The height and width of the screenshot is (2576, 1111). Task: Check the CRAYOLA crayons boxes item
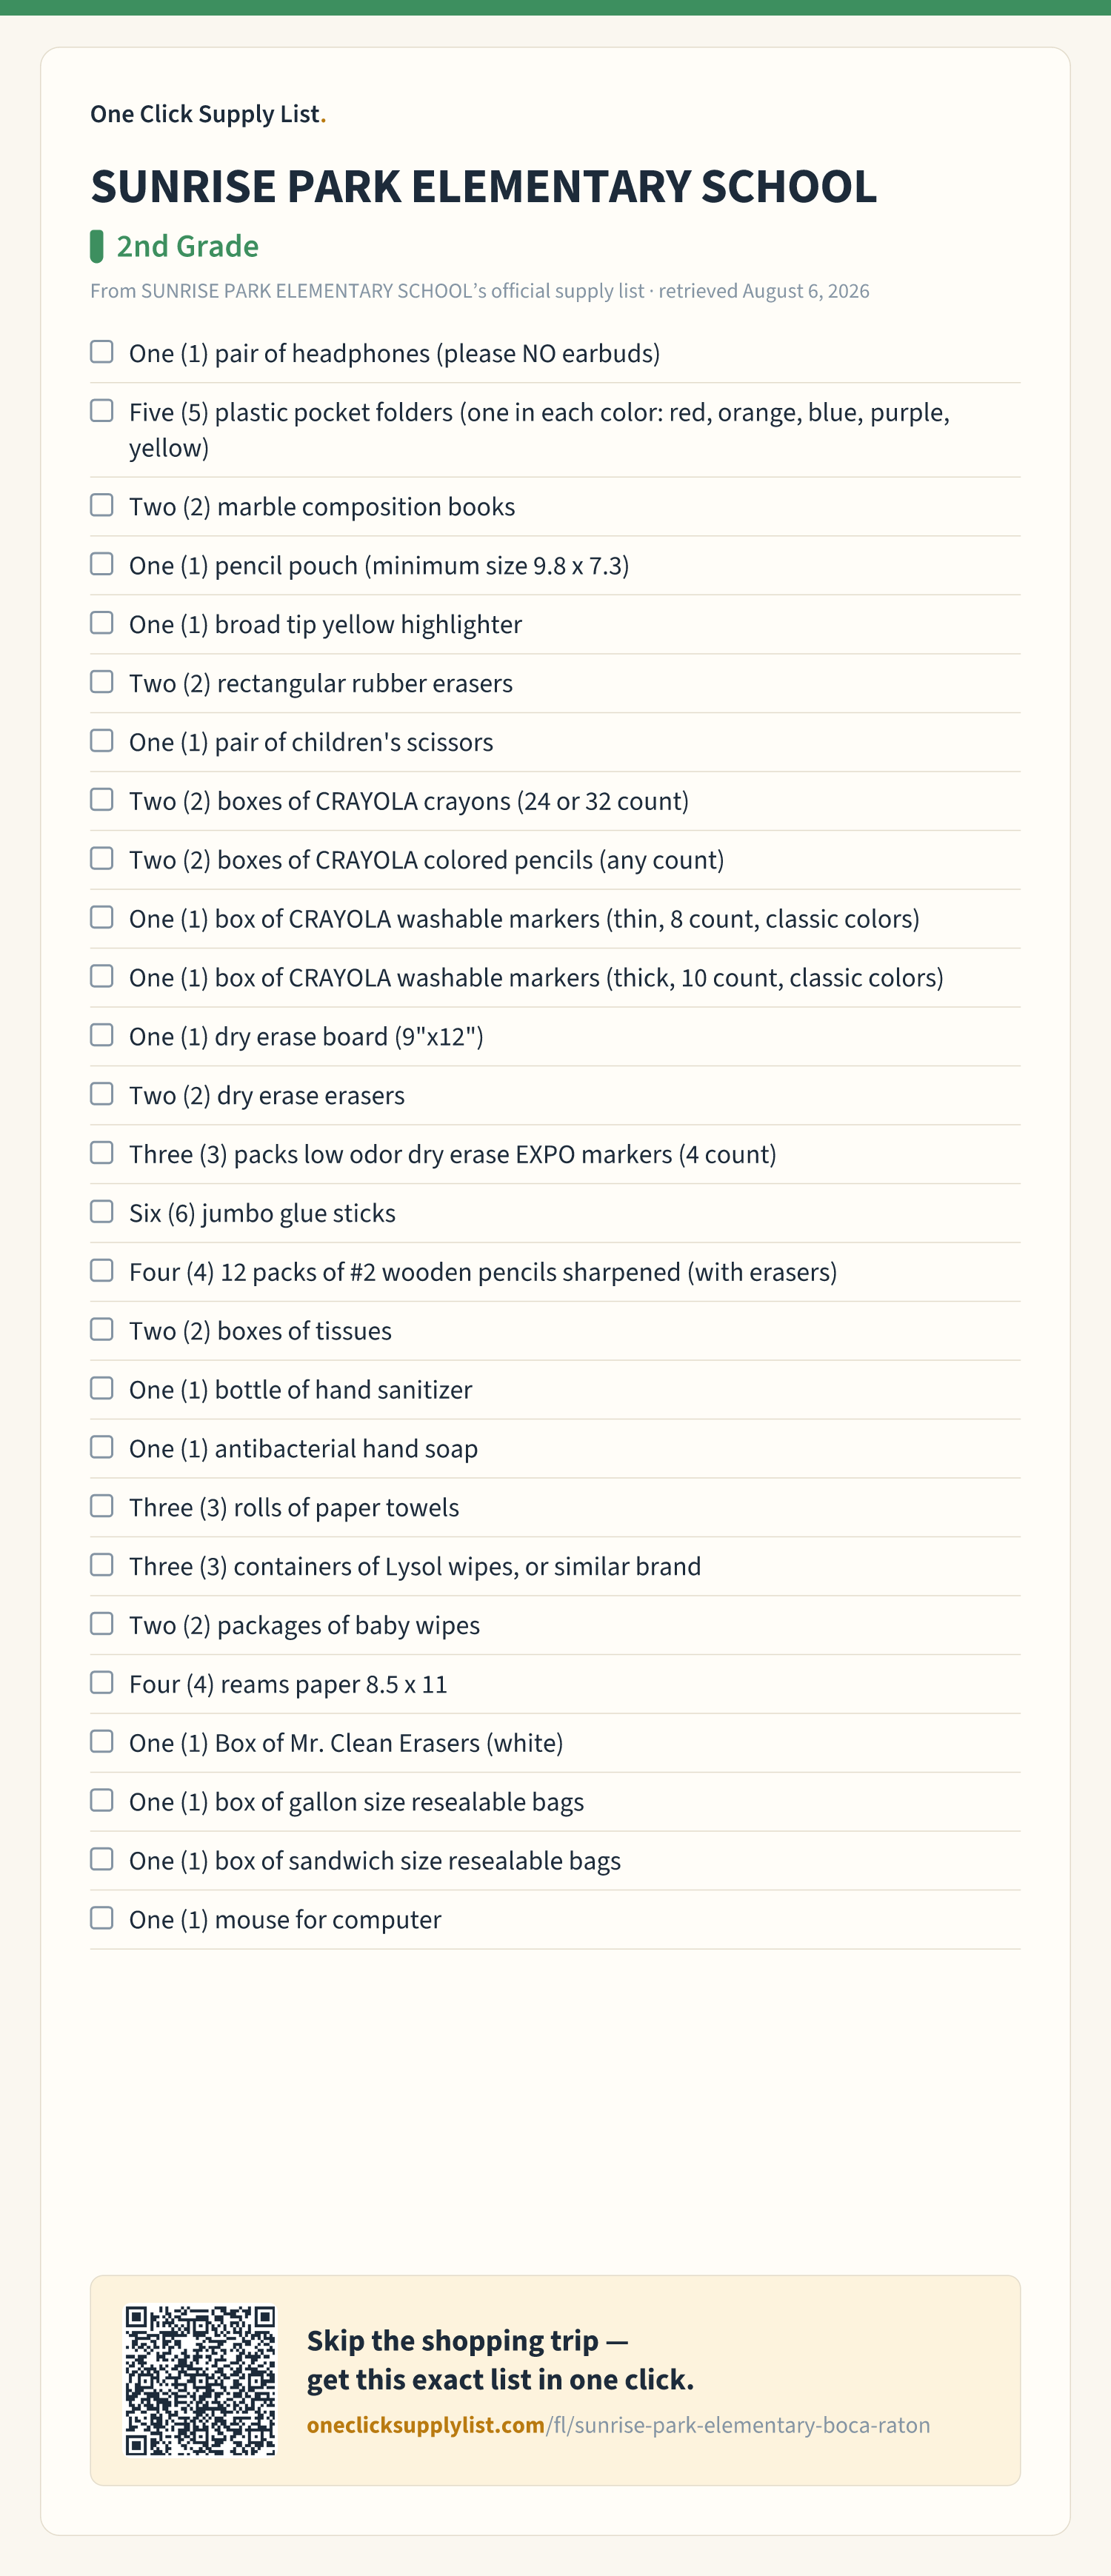click(x=102, y=800)
